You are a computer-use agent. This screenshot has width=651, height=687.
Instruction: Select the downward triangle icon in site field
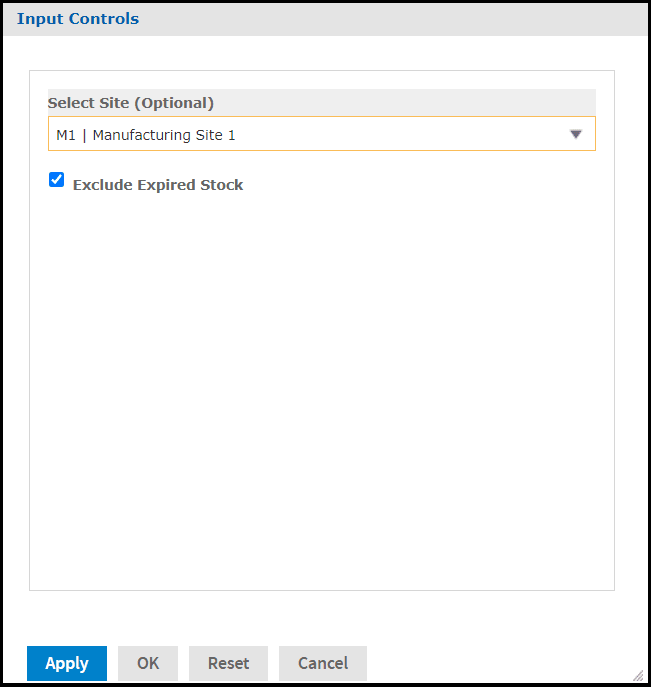(x=575, y=134)
